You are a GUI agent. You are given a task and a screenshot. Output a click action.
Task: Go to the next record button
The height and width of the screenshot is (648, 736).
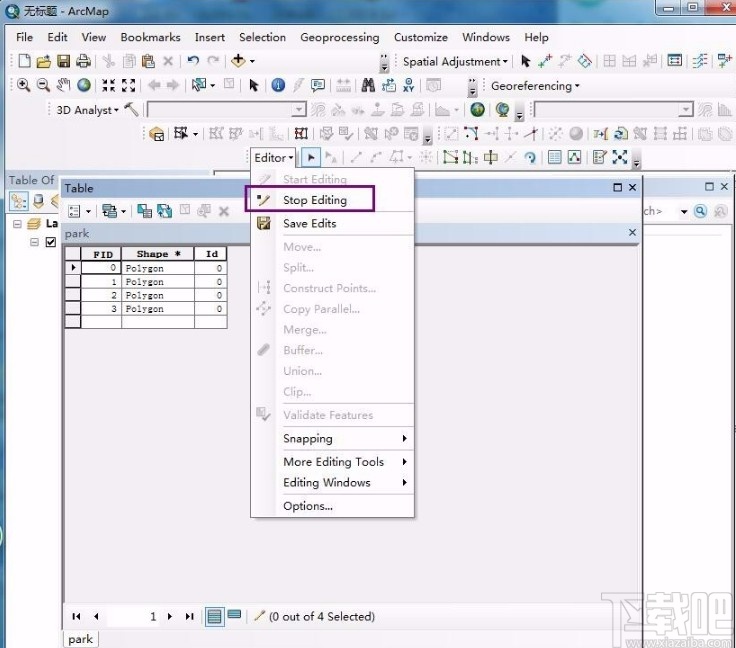click(x=170, y=616)
